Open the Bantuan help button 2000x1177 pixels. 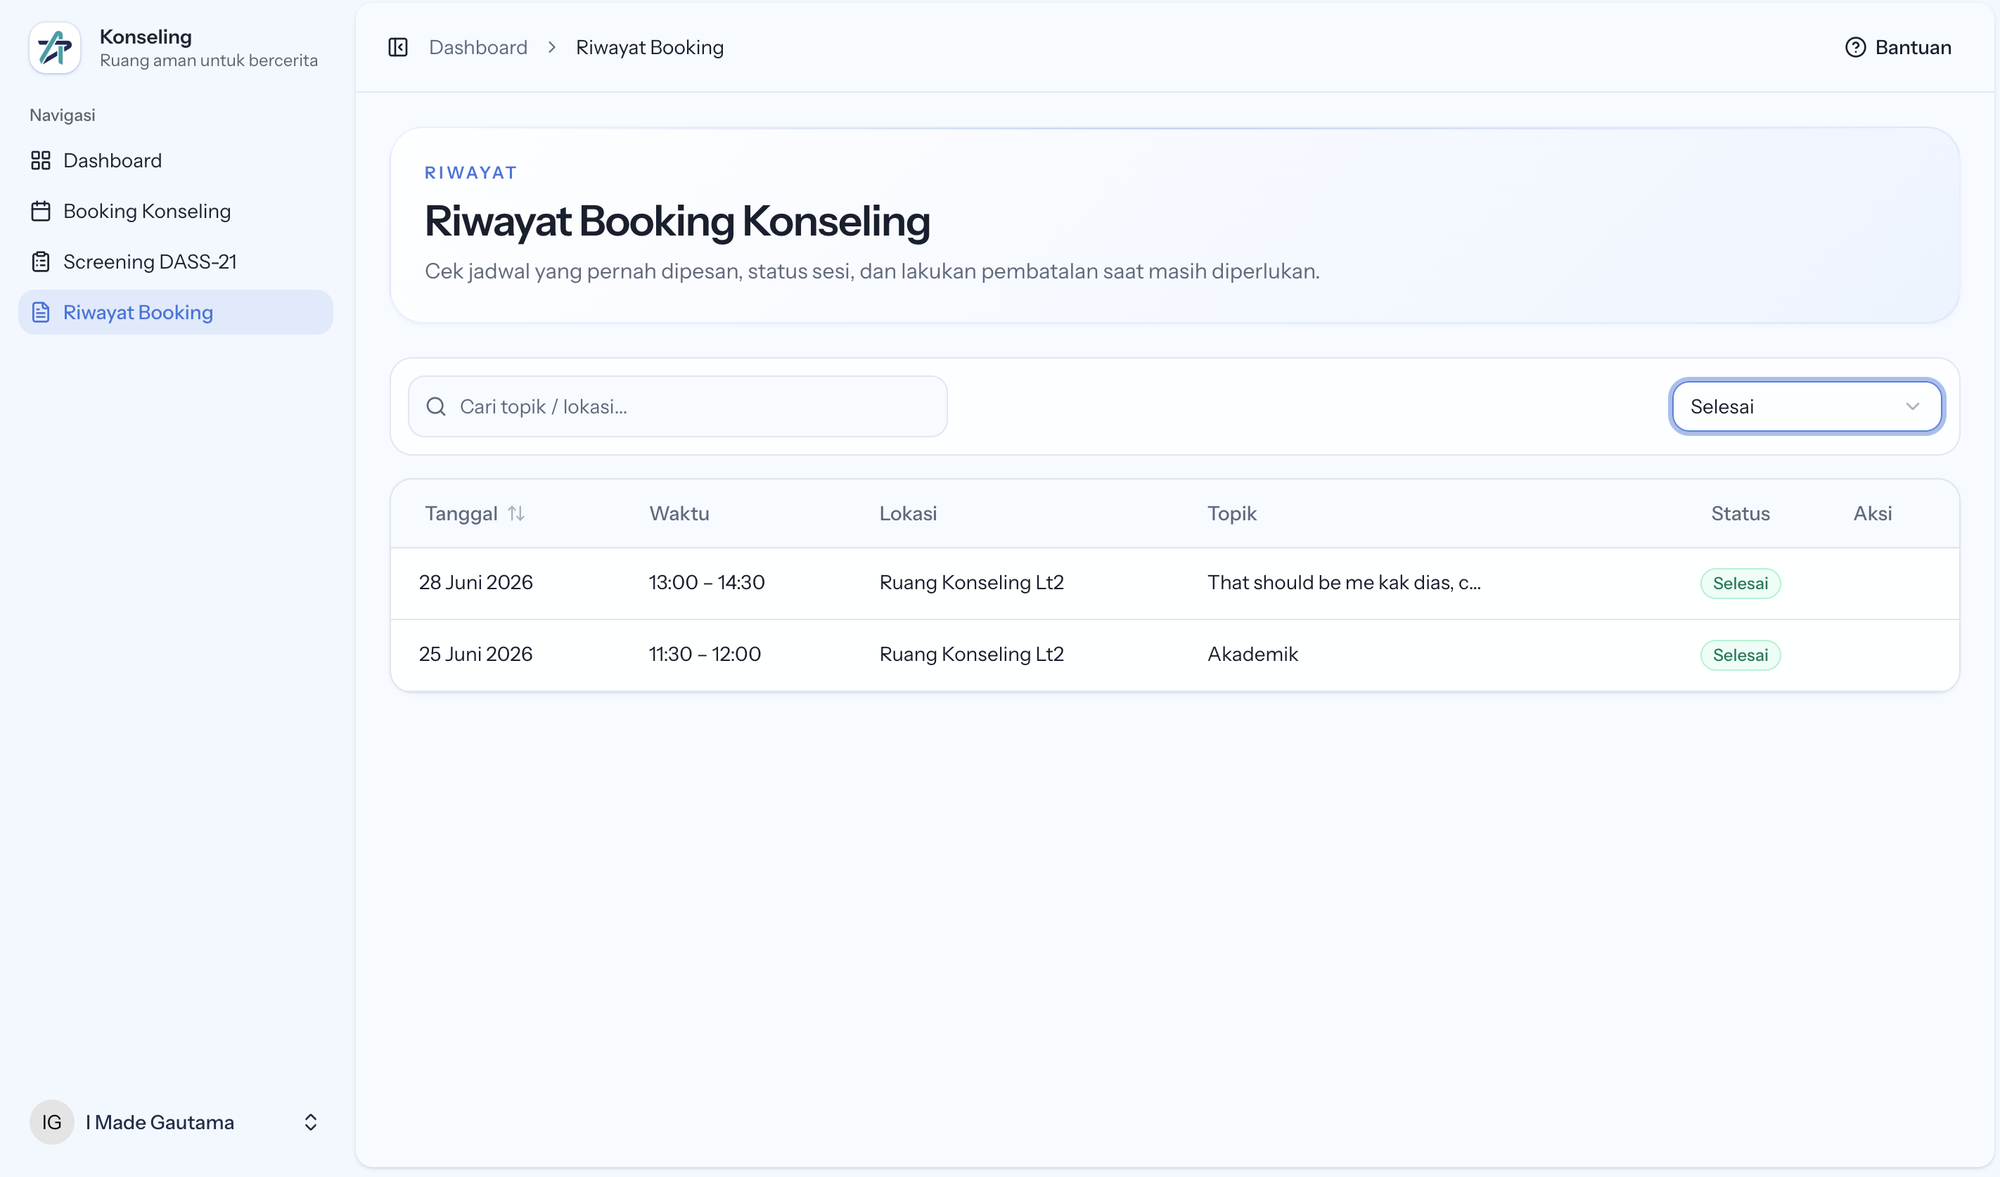1898,47
